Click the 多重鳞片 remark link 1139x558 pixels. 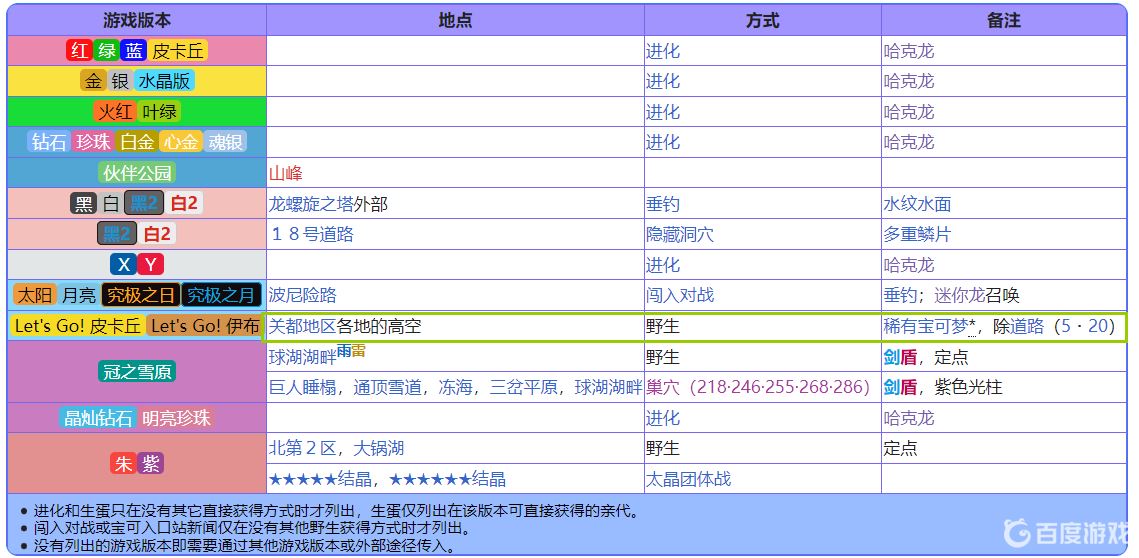coord(917,235)
